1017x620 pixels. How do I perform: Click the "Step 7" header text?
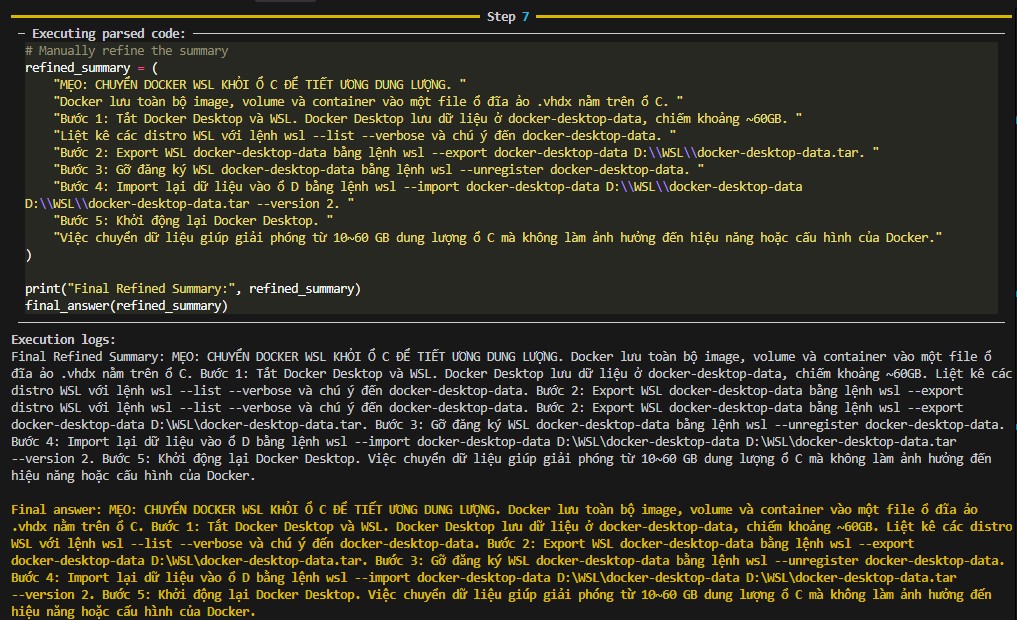click(508, 17)
